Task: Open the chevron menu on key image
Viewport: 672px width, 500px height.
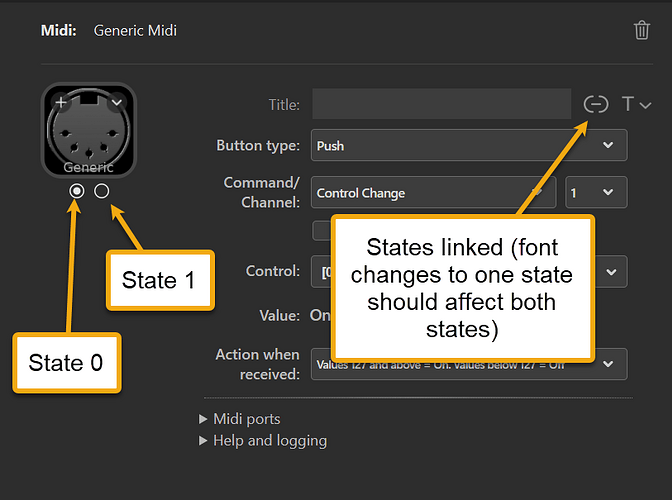Action: pos(117,102)
